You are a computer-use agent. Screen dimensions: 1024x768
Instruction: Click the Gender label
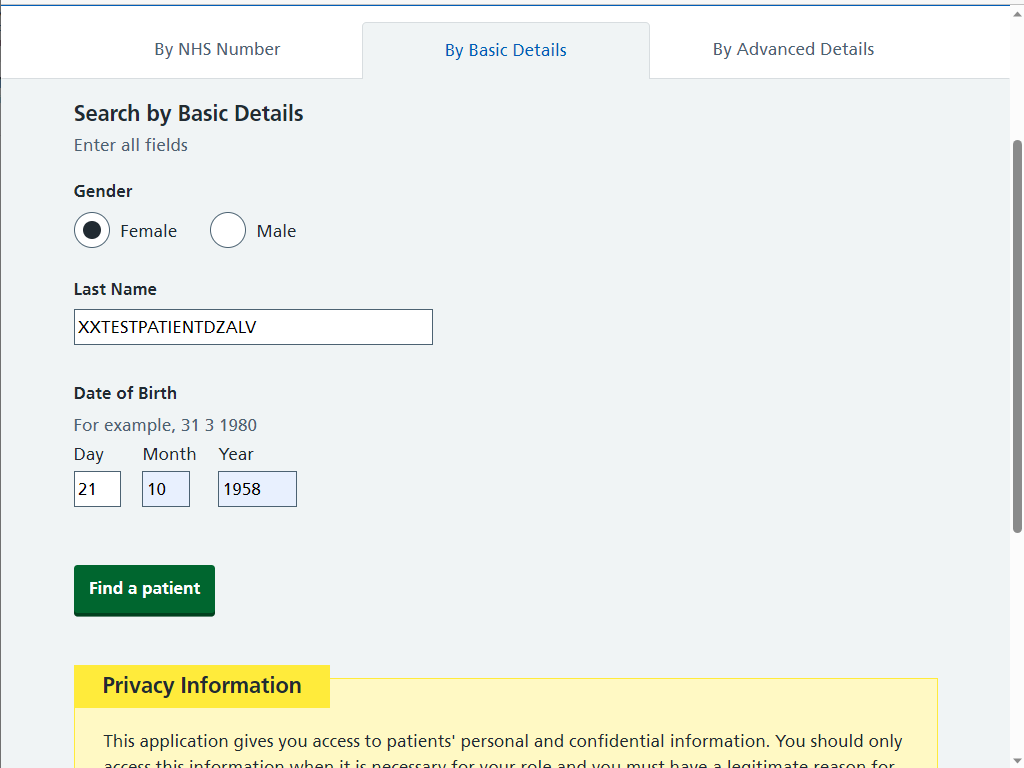(103, 191)
